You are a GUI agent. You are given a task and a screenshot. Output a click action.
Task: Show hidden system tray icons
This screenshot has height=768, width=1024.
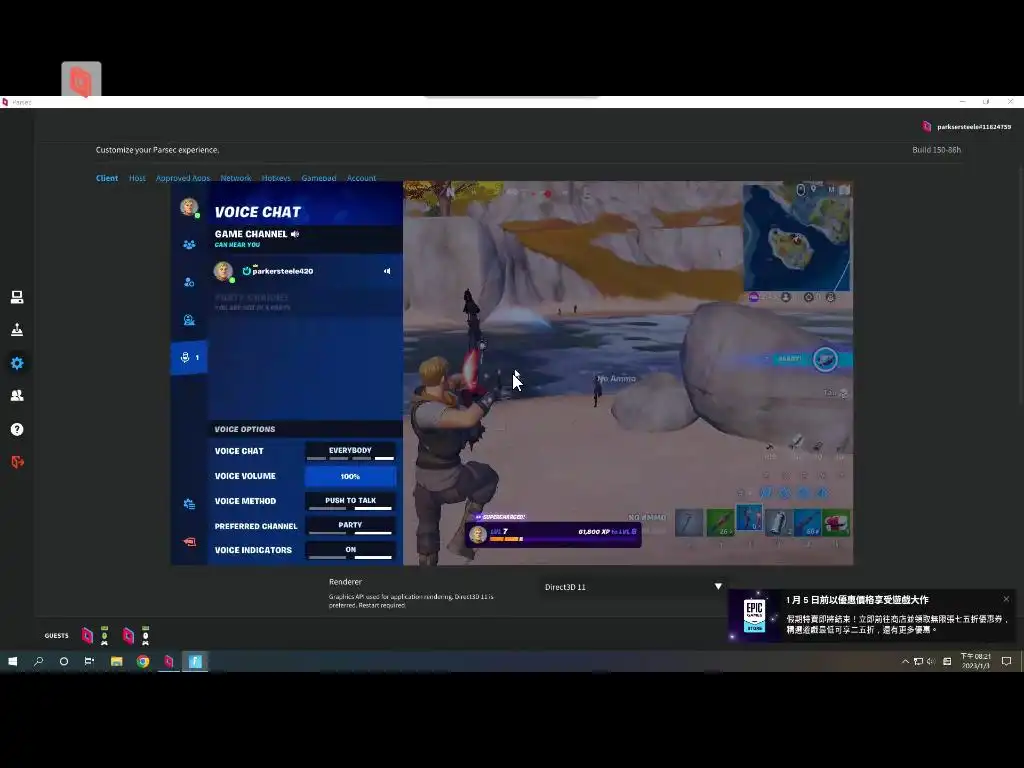click(x=905, y=662)
